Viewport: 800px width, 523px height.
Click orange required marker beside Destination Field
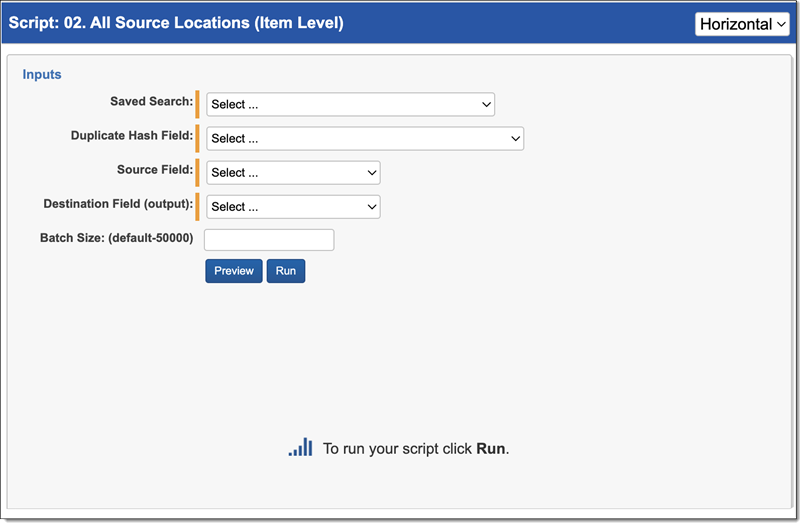pyautogui.click(x=198, y=206)
